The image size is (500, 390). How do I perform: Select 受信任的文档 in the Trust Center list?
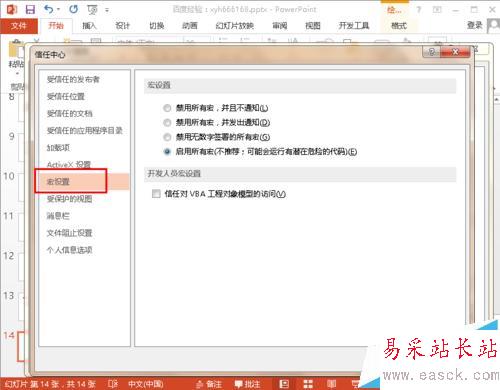pyautogui.click(x=69, y=114)
